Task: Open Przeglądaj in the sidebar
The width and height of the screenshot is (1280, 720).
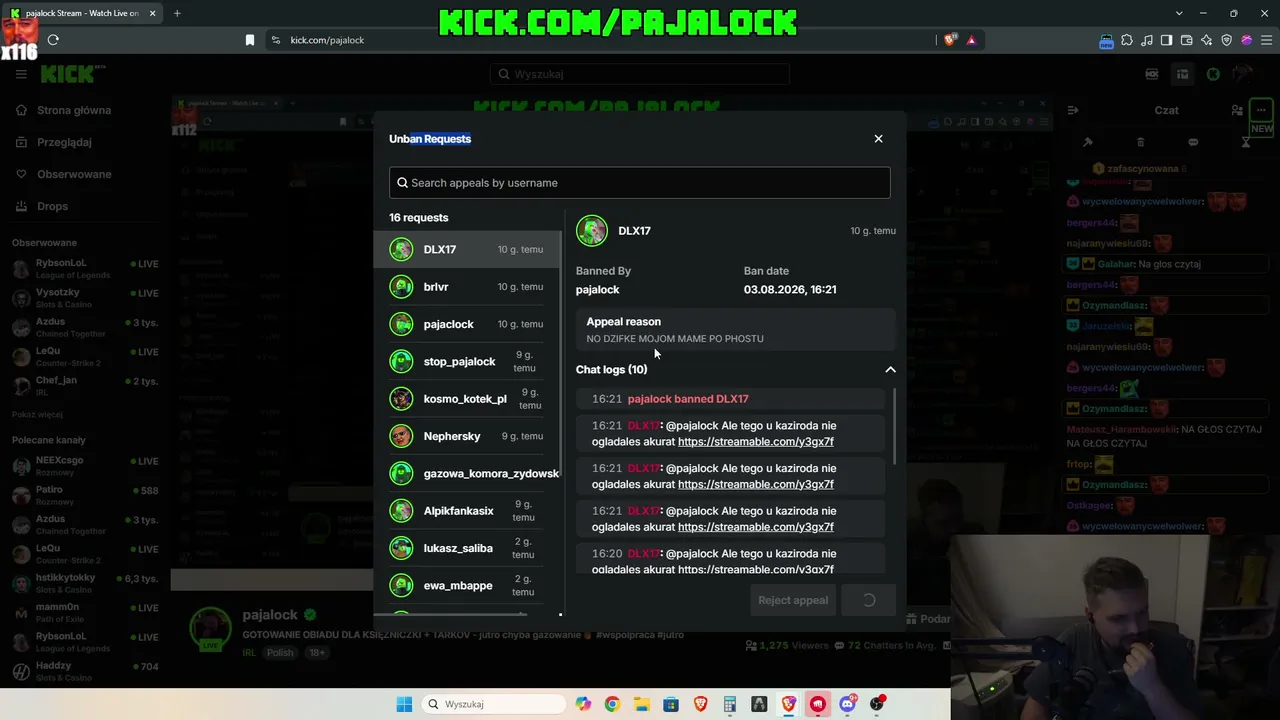Action: [x=64, y=142]
